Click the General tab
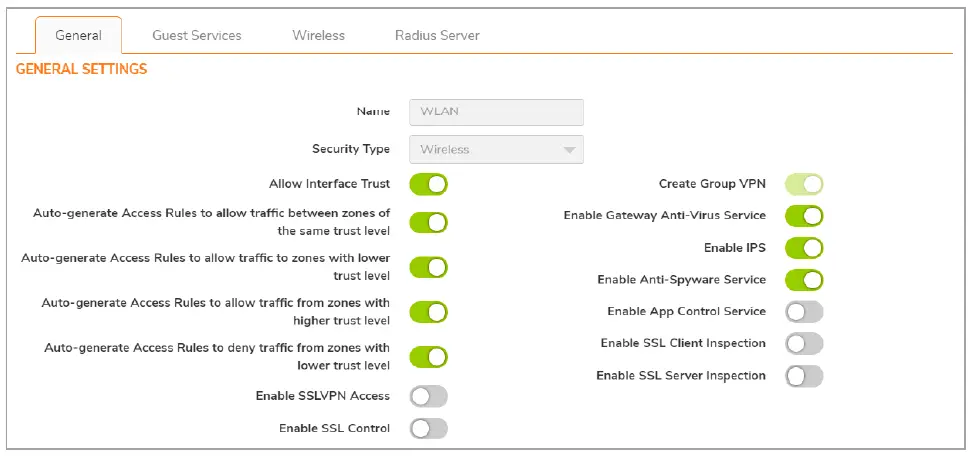The width and height of the screenshot is (976, 458). tap(78, 35)
